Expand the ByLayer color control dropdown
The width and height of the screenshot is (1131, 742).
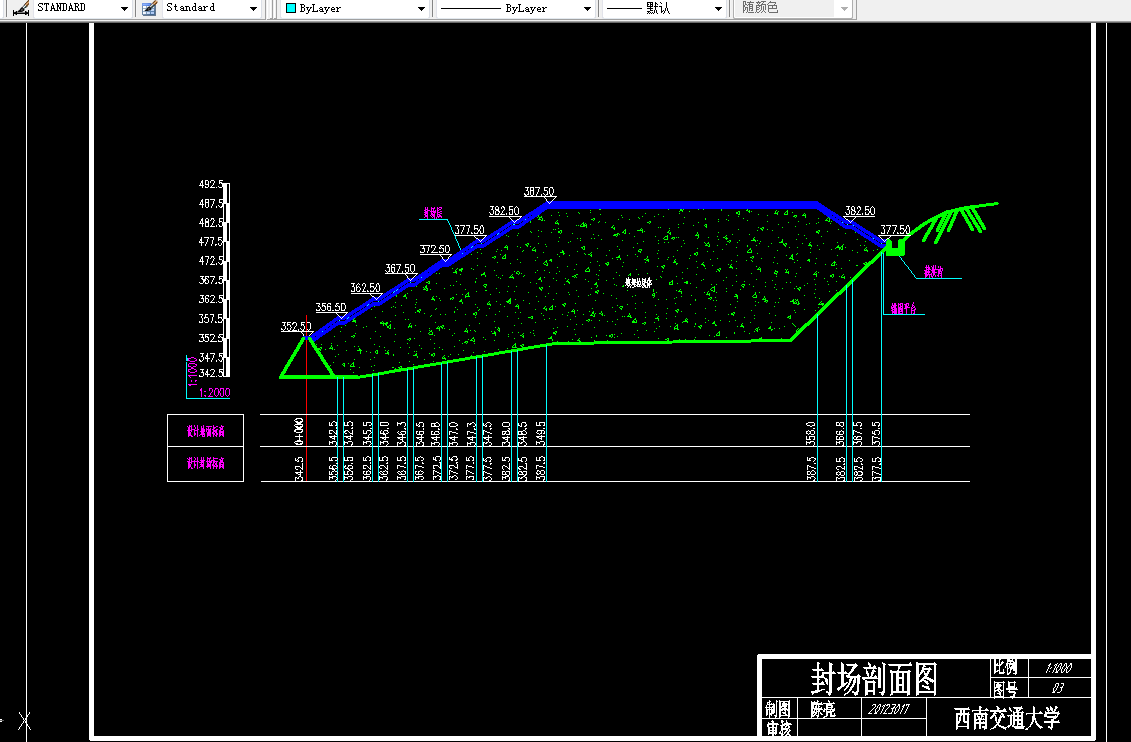pyautogui.click(x=421, y=9)
